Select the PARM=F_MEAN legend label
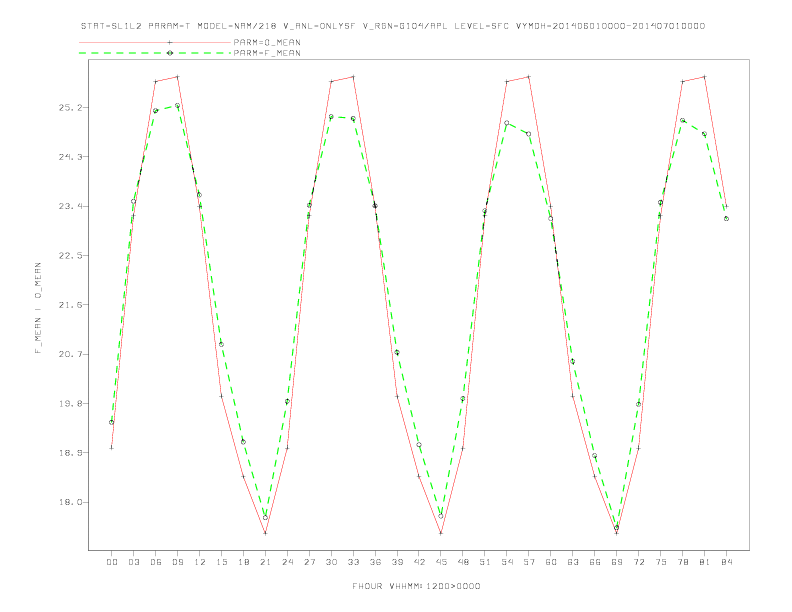Image resolution: width=792 pixels, height=612 pixels. click(x=267, y=53)
